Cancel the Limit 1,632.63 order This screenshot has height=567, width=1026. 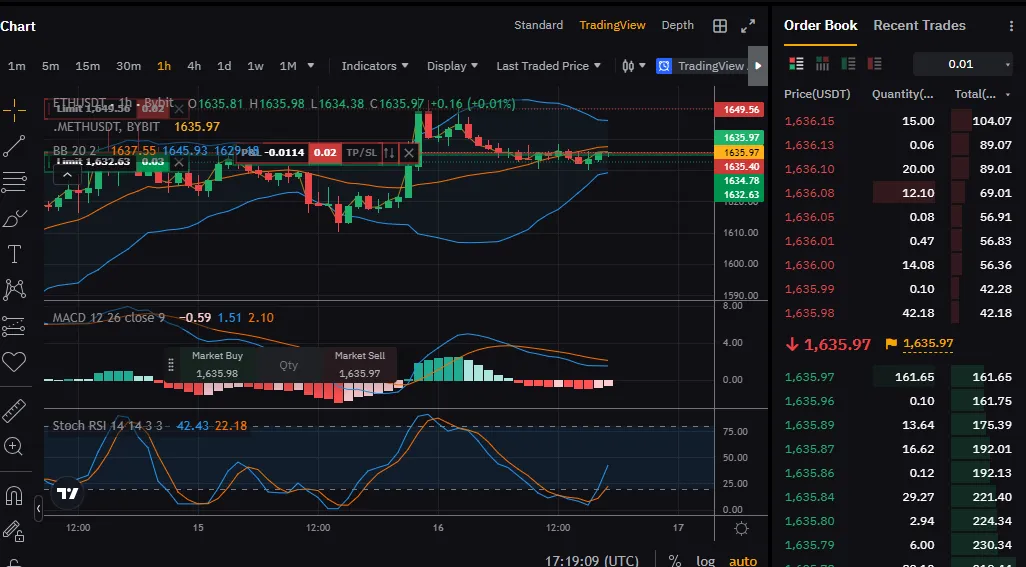[179, 162]
